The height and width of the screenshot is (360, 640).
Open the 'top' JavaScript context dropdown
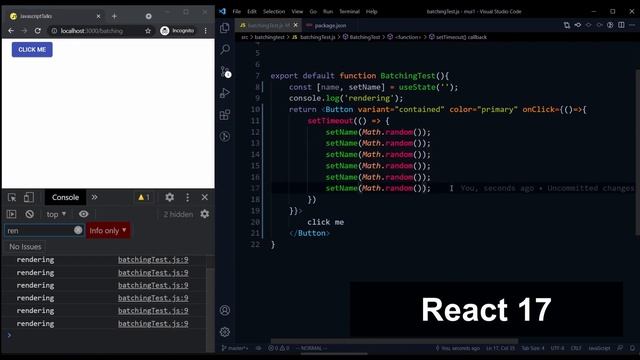pos(56,214)
